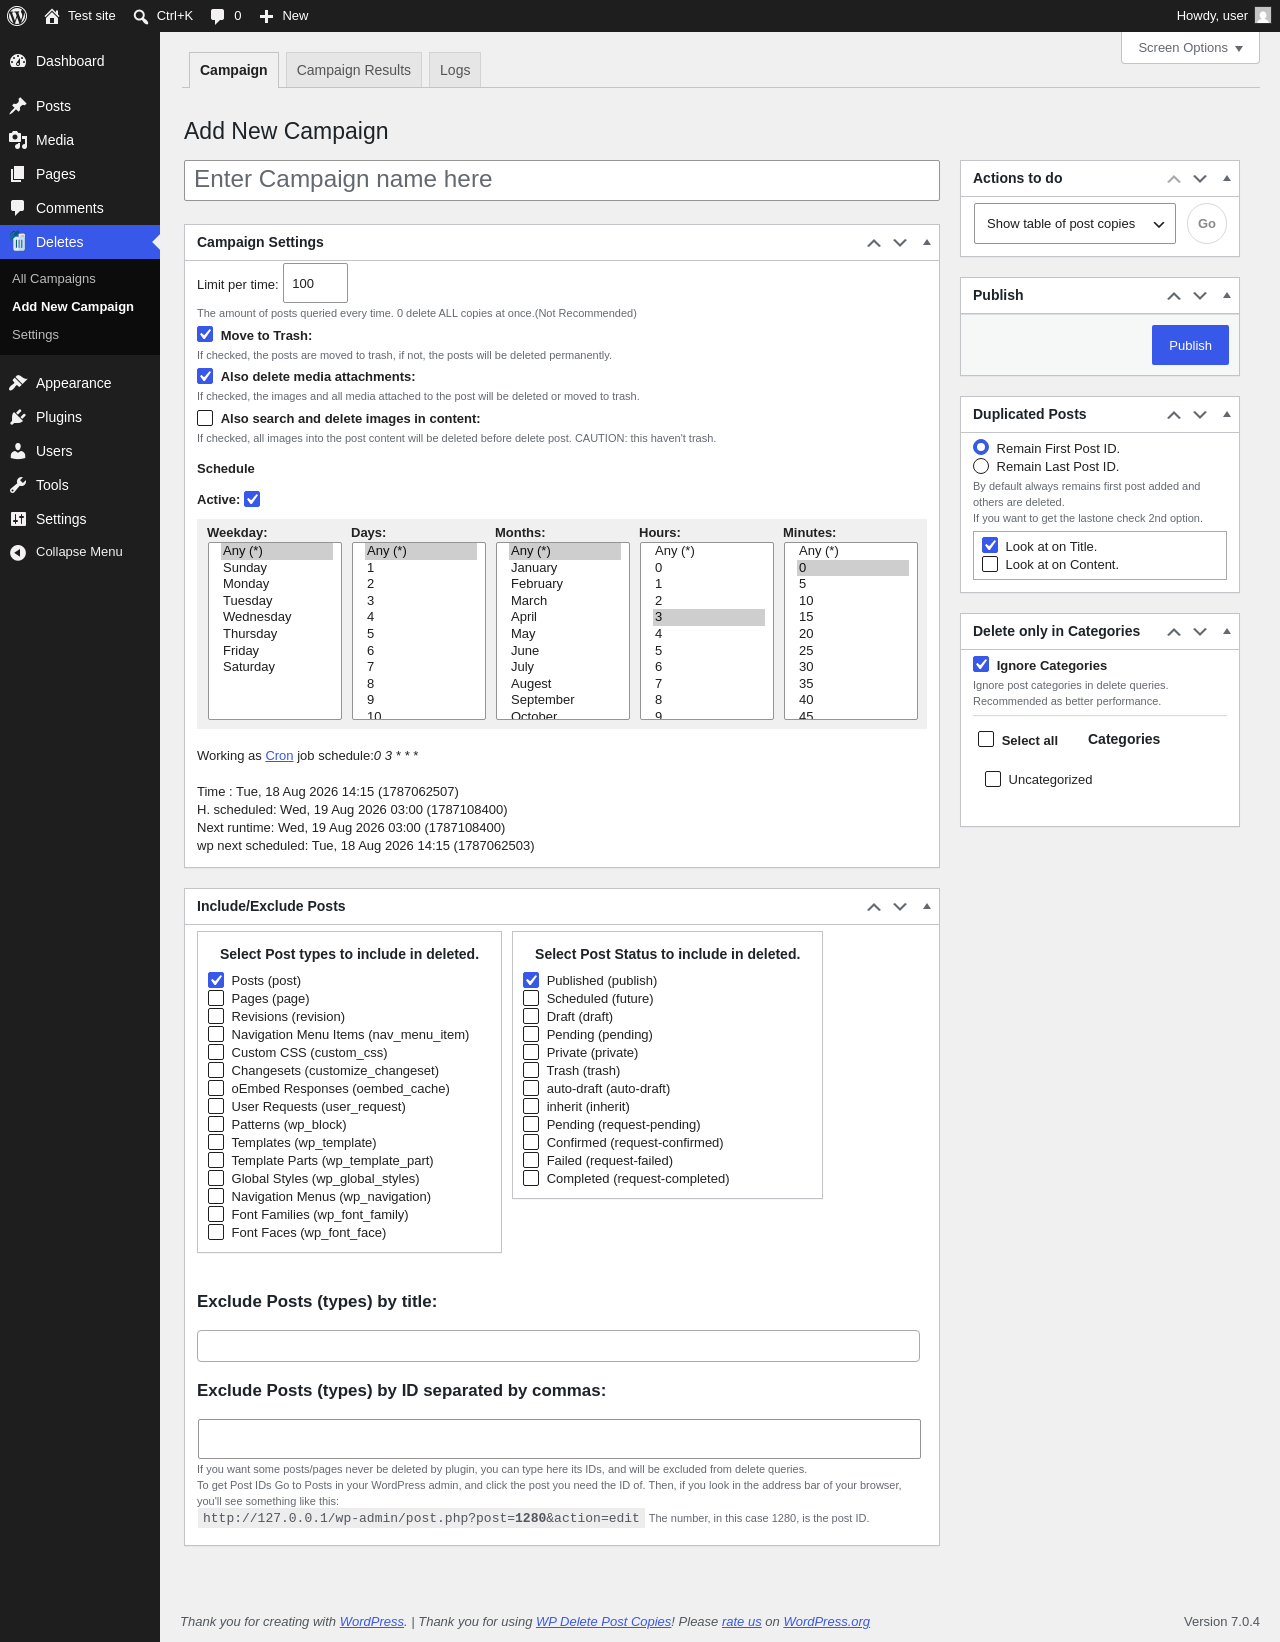Click the Posts pin icon

click(x=18, y=106)
